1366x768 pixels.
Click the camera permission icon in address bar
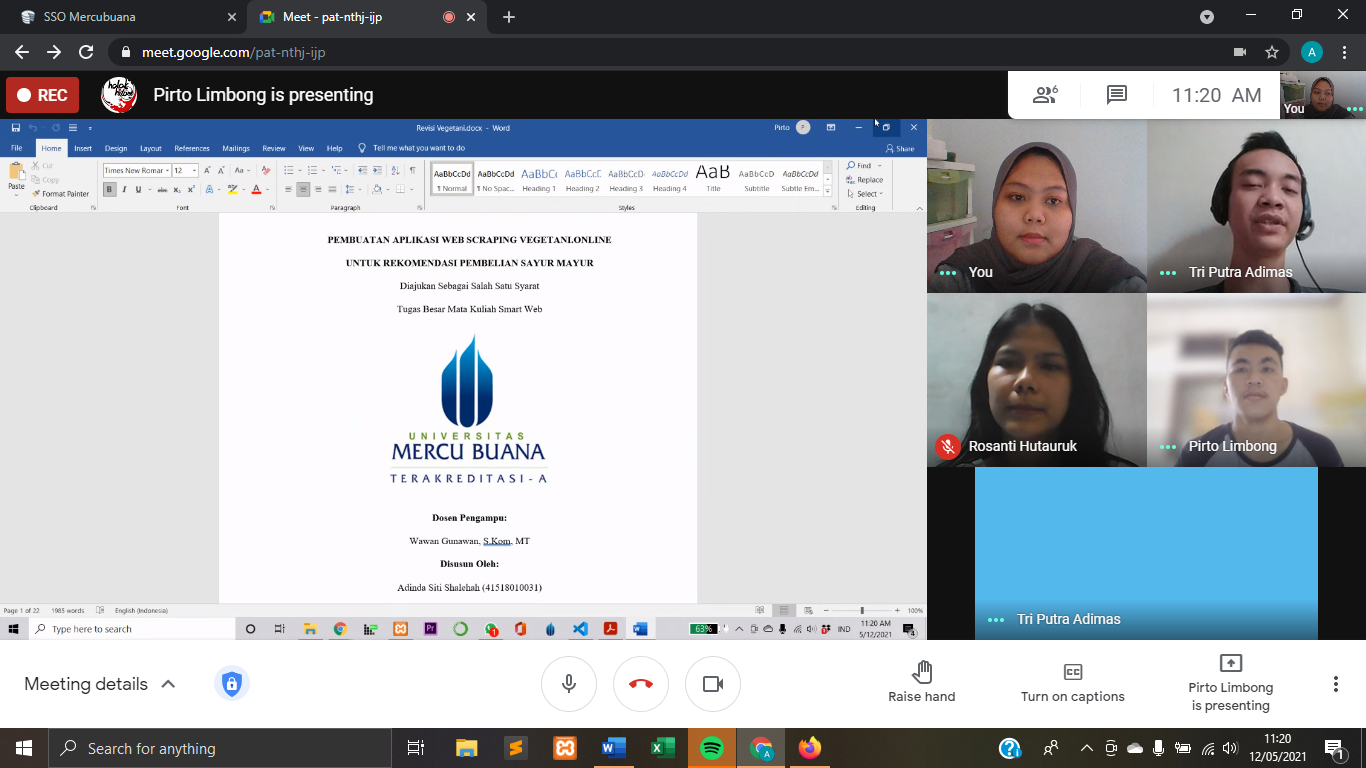1240,52
